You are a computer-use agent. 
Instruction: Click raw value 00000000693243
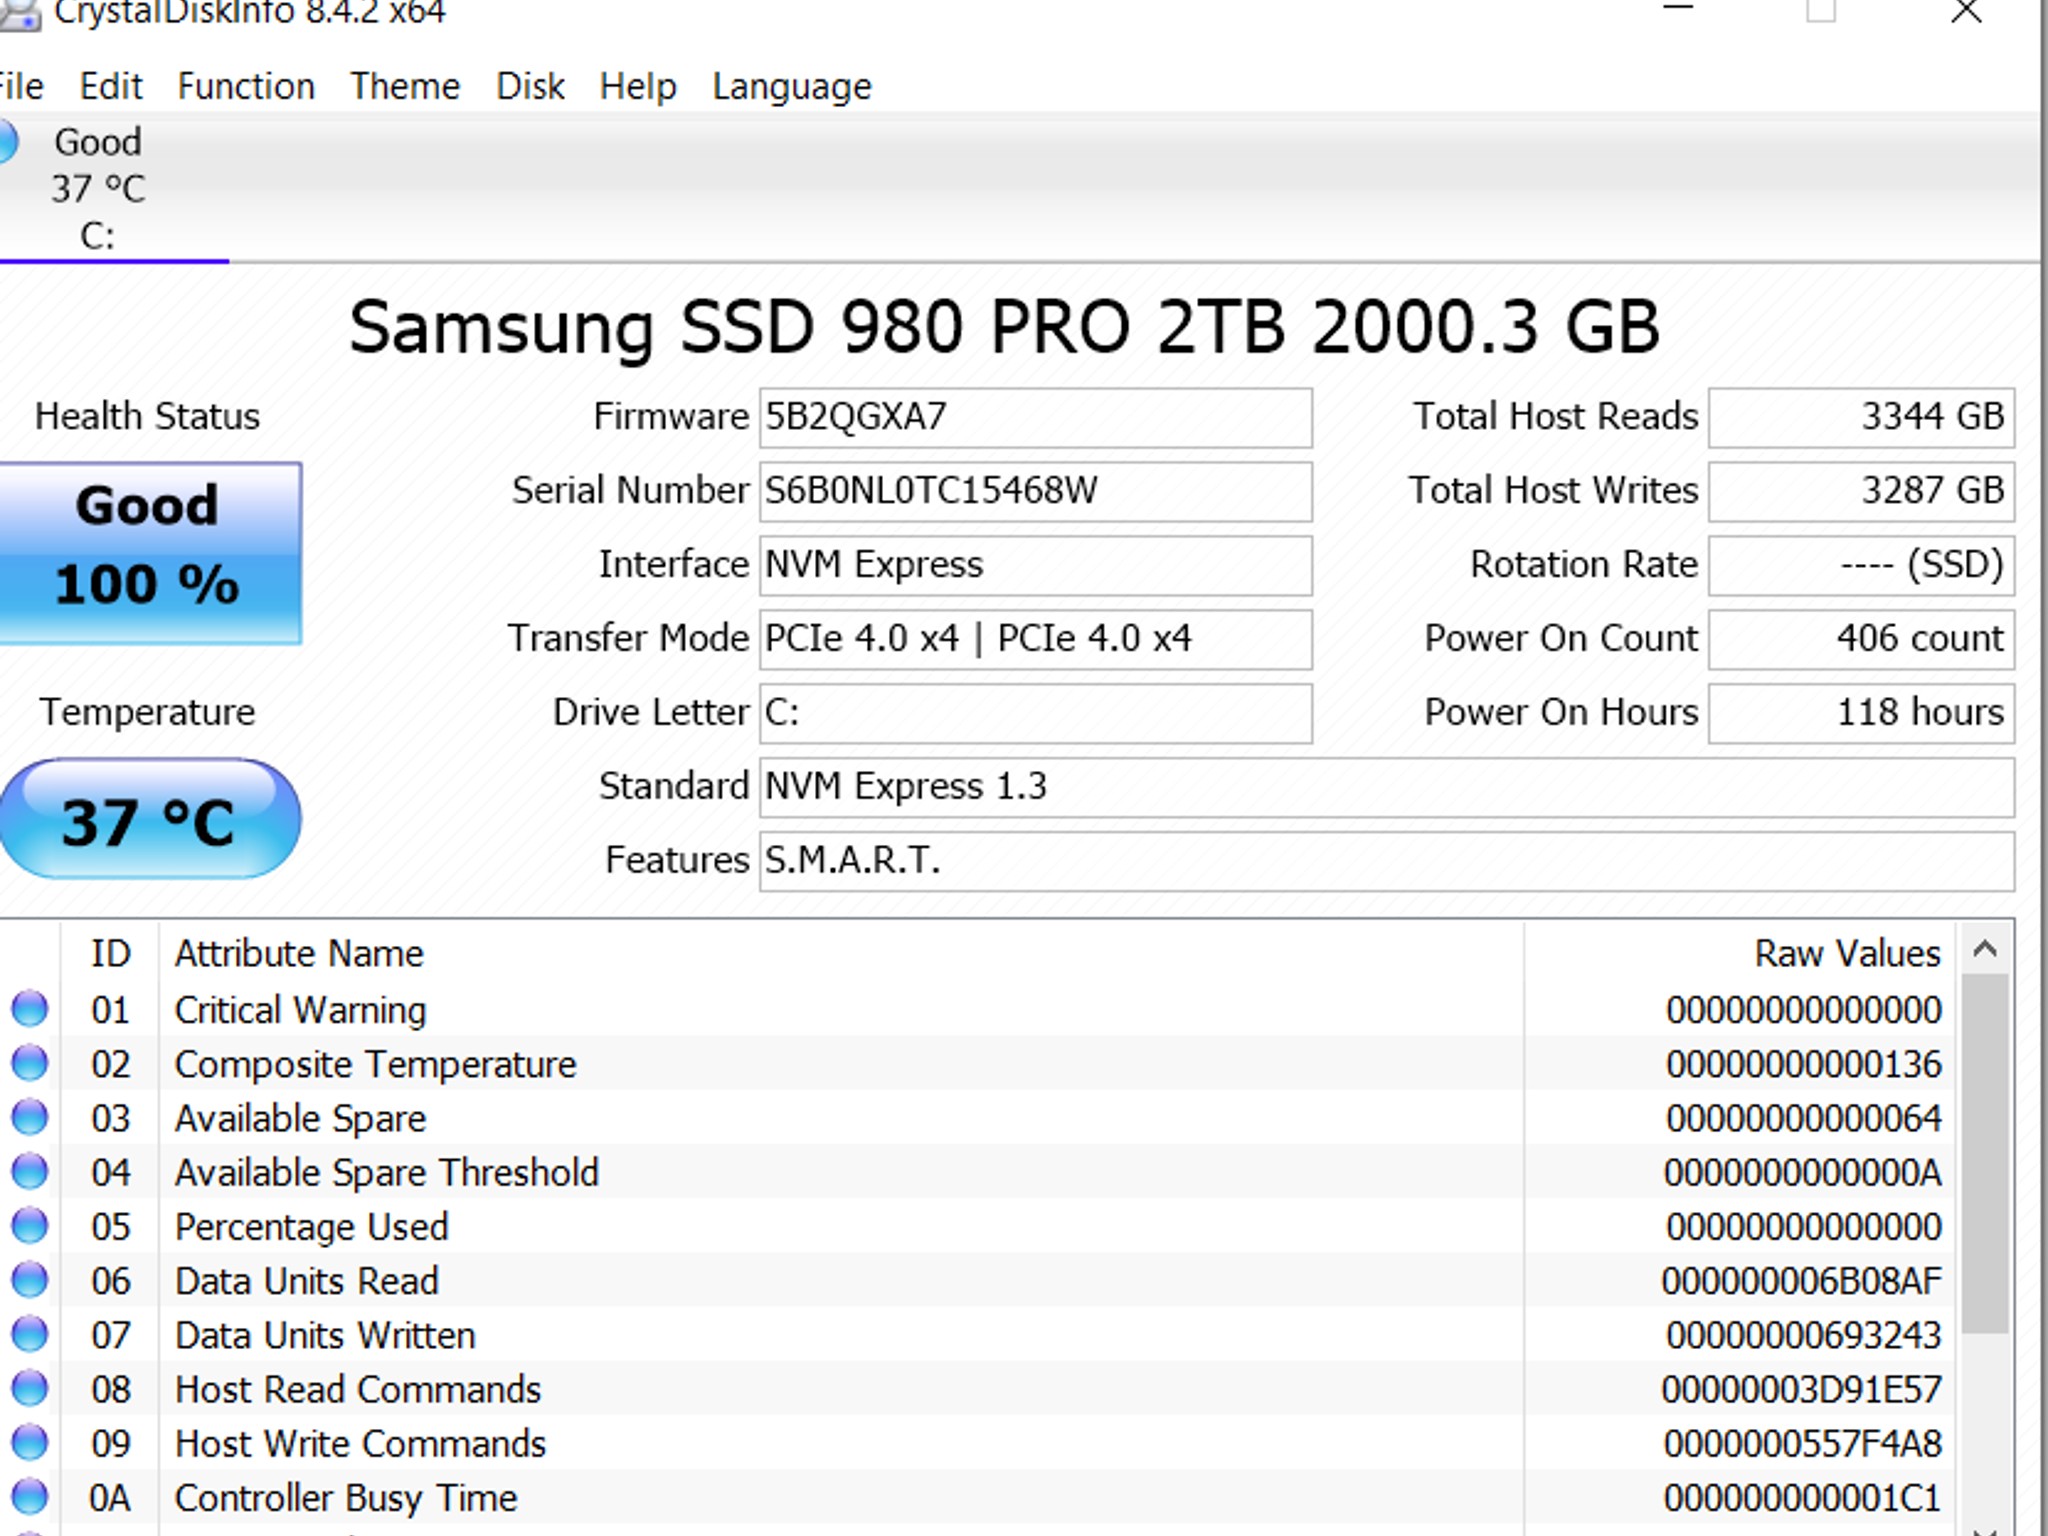[1803, 1335]
